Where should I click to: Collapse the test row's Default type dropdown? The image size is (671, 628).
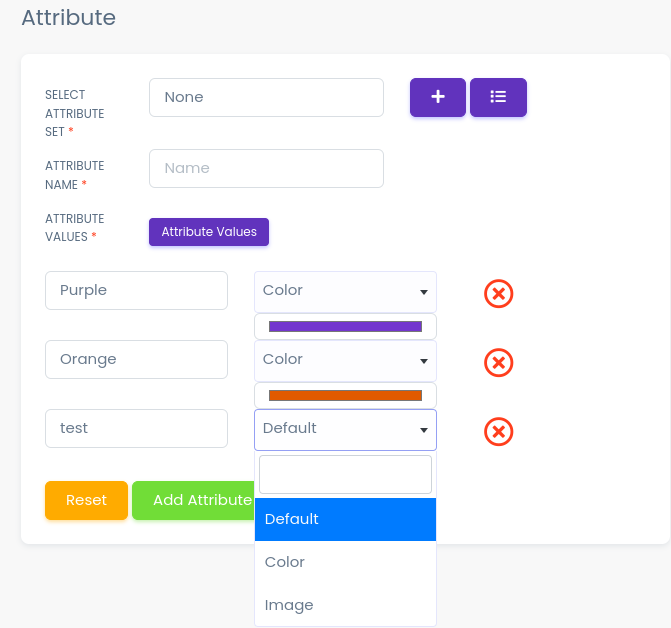[x=345, y=429]
